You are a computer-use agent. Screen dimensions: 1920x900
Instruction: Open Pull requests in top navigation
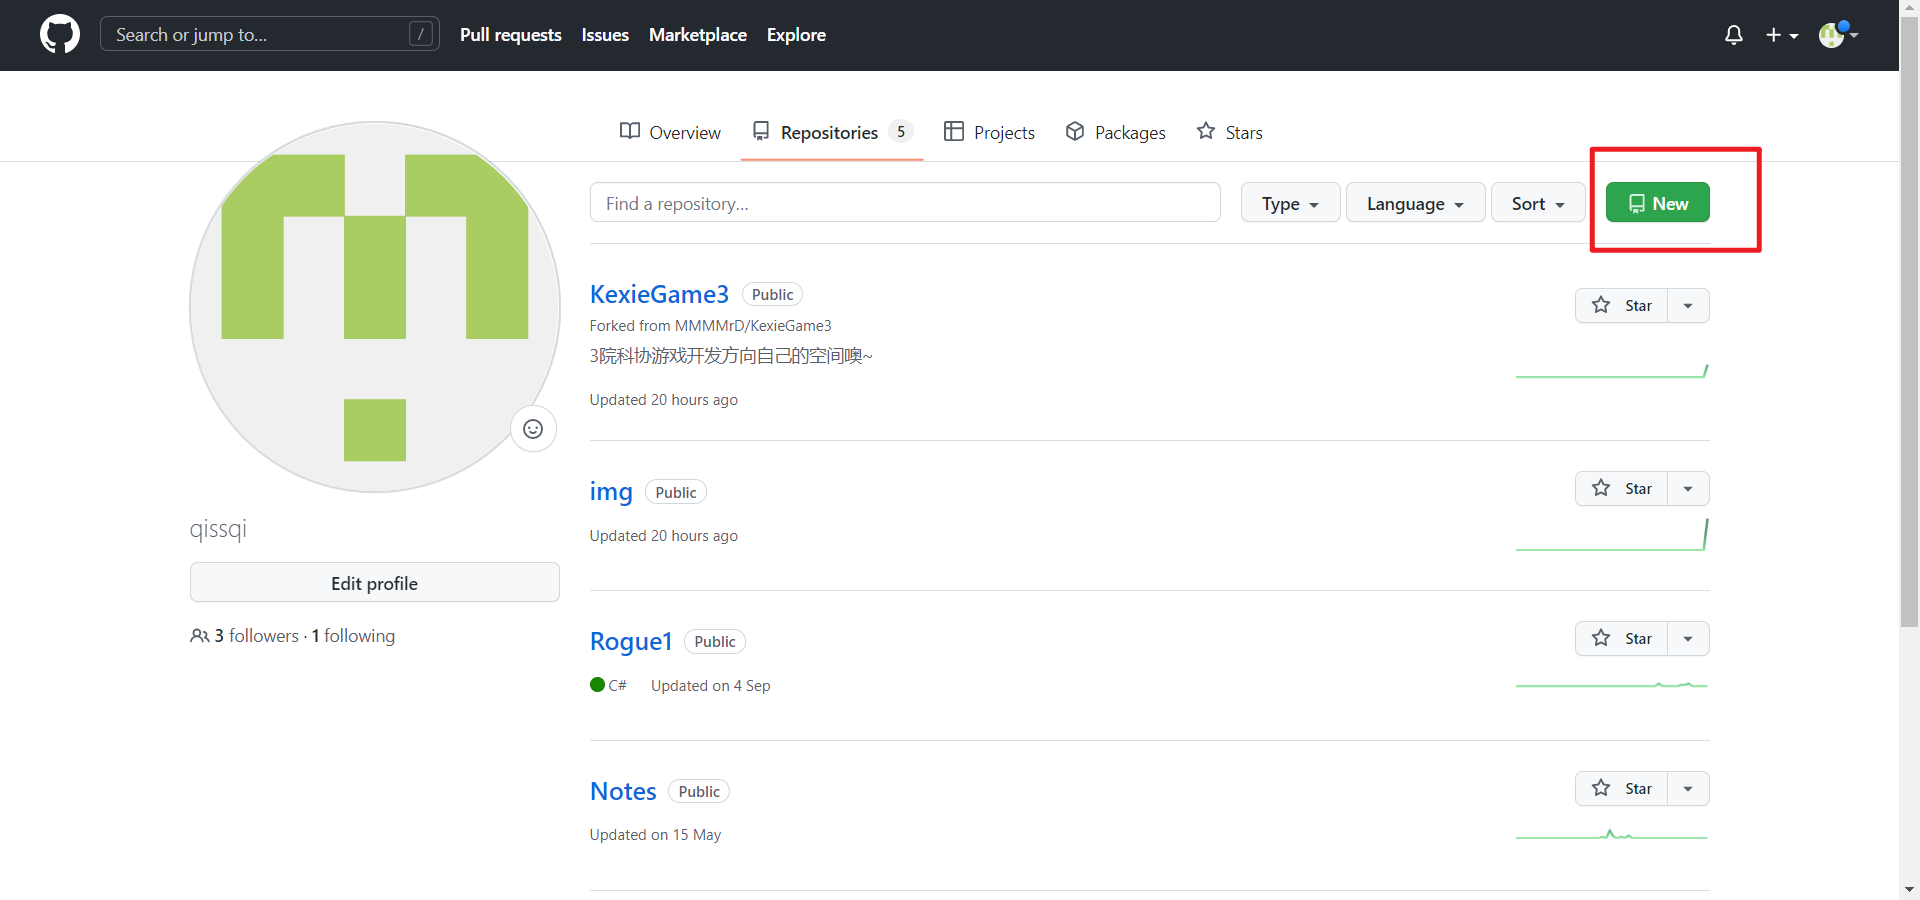[x=511, y=35]
